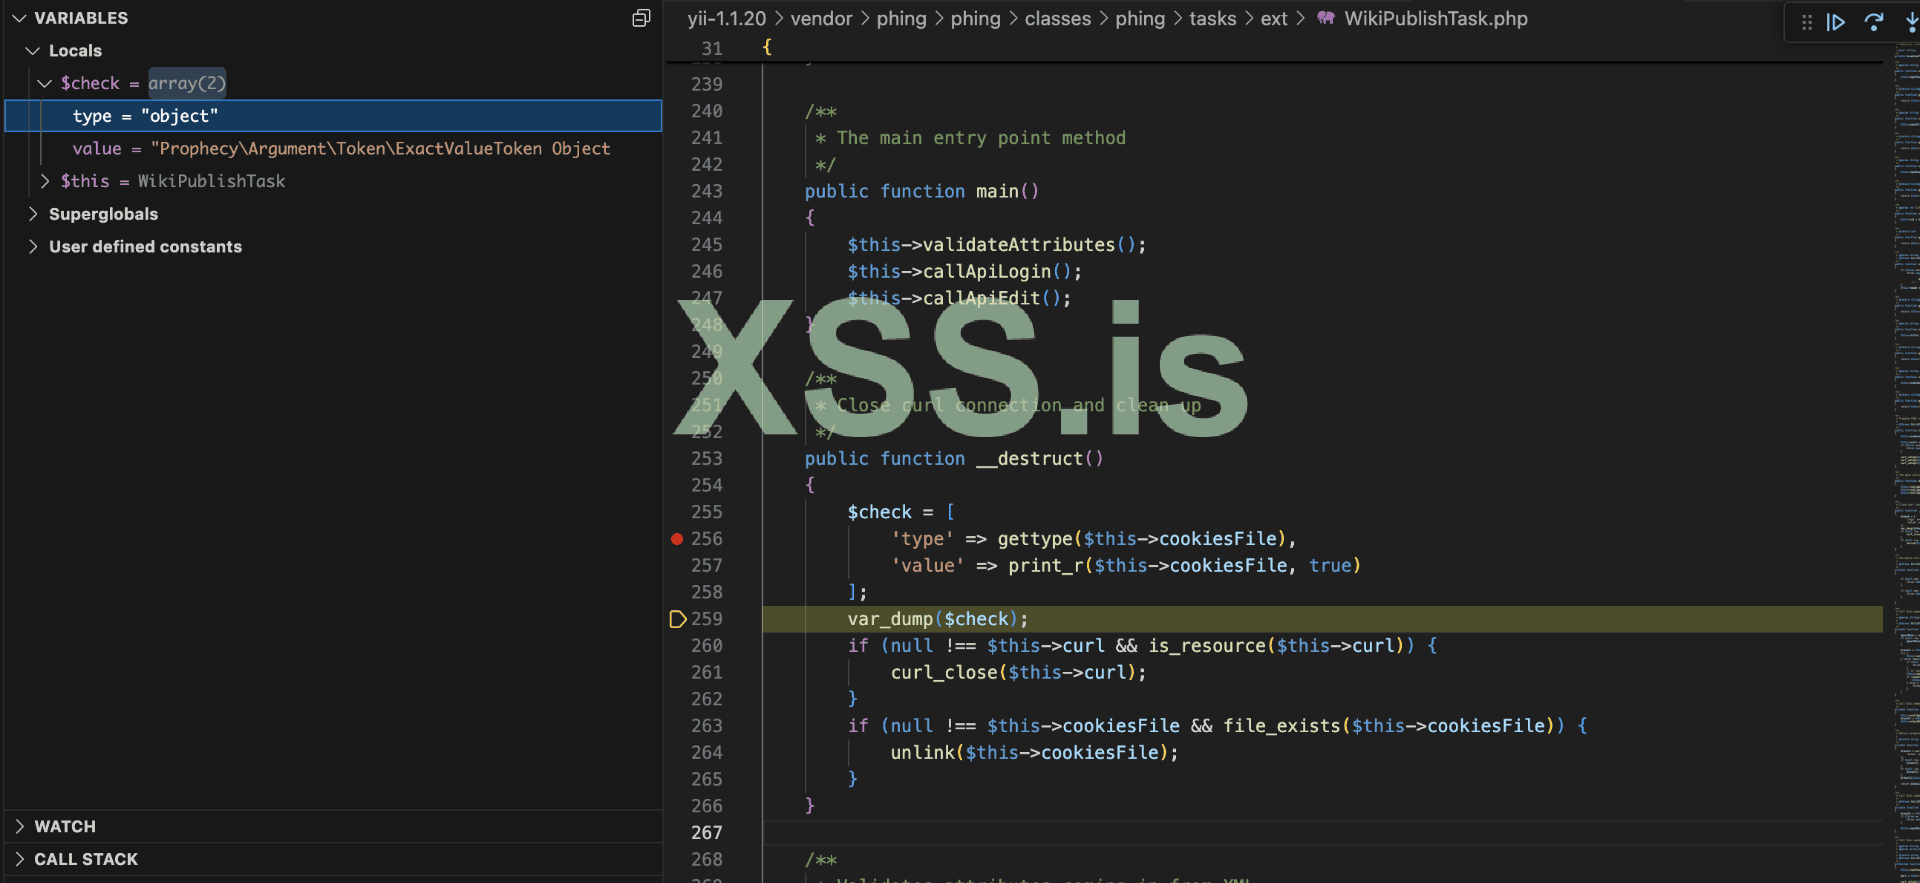Image resolution: width=1920 pixels, height=883 pixels.
Task: Select the type = "object" variable row
Action: pyautogui.click(x=334, y=116)
